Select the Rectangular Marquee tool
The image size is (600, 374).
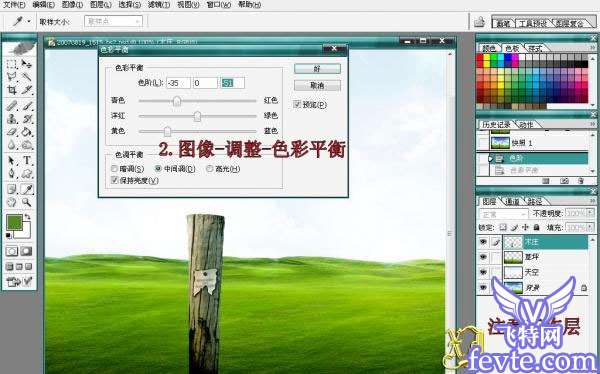coord(12,64)
